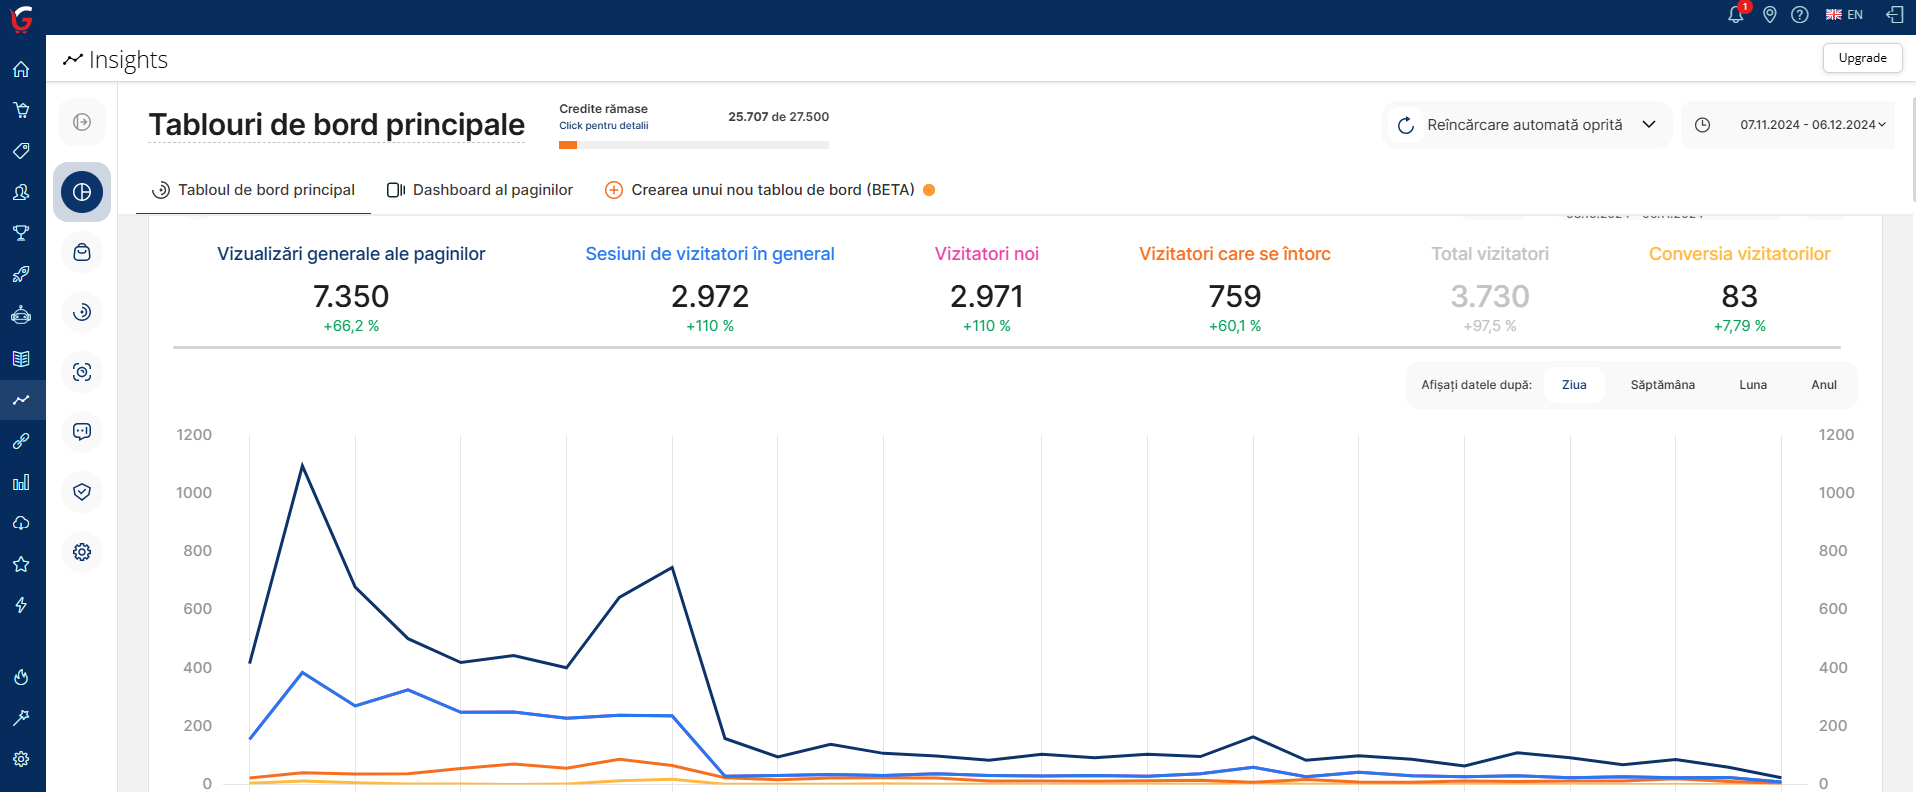Viewport: 1916px width, 792px height.
Task: Click the clock icon beside date range
Action: [1702, 125]
